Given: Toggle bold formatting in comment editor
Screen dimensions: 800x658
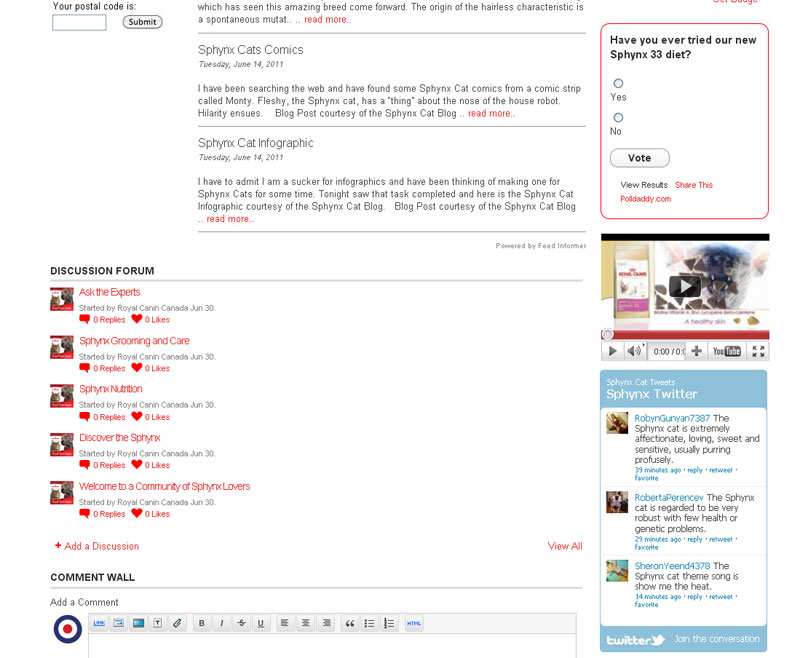Looking at the screenshot, I should 201,623.
